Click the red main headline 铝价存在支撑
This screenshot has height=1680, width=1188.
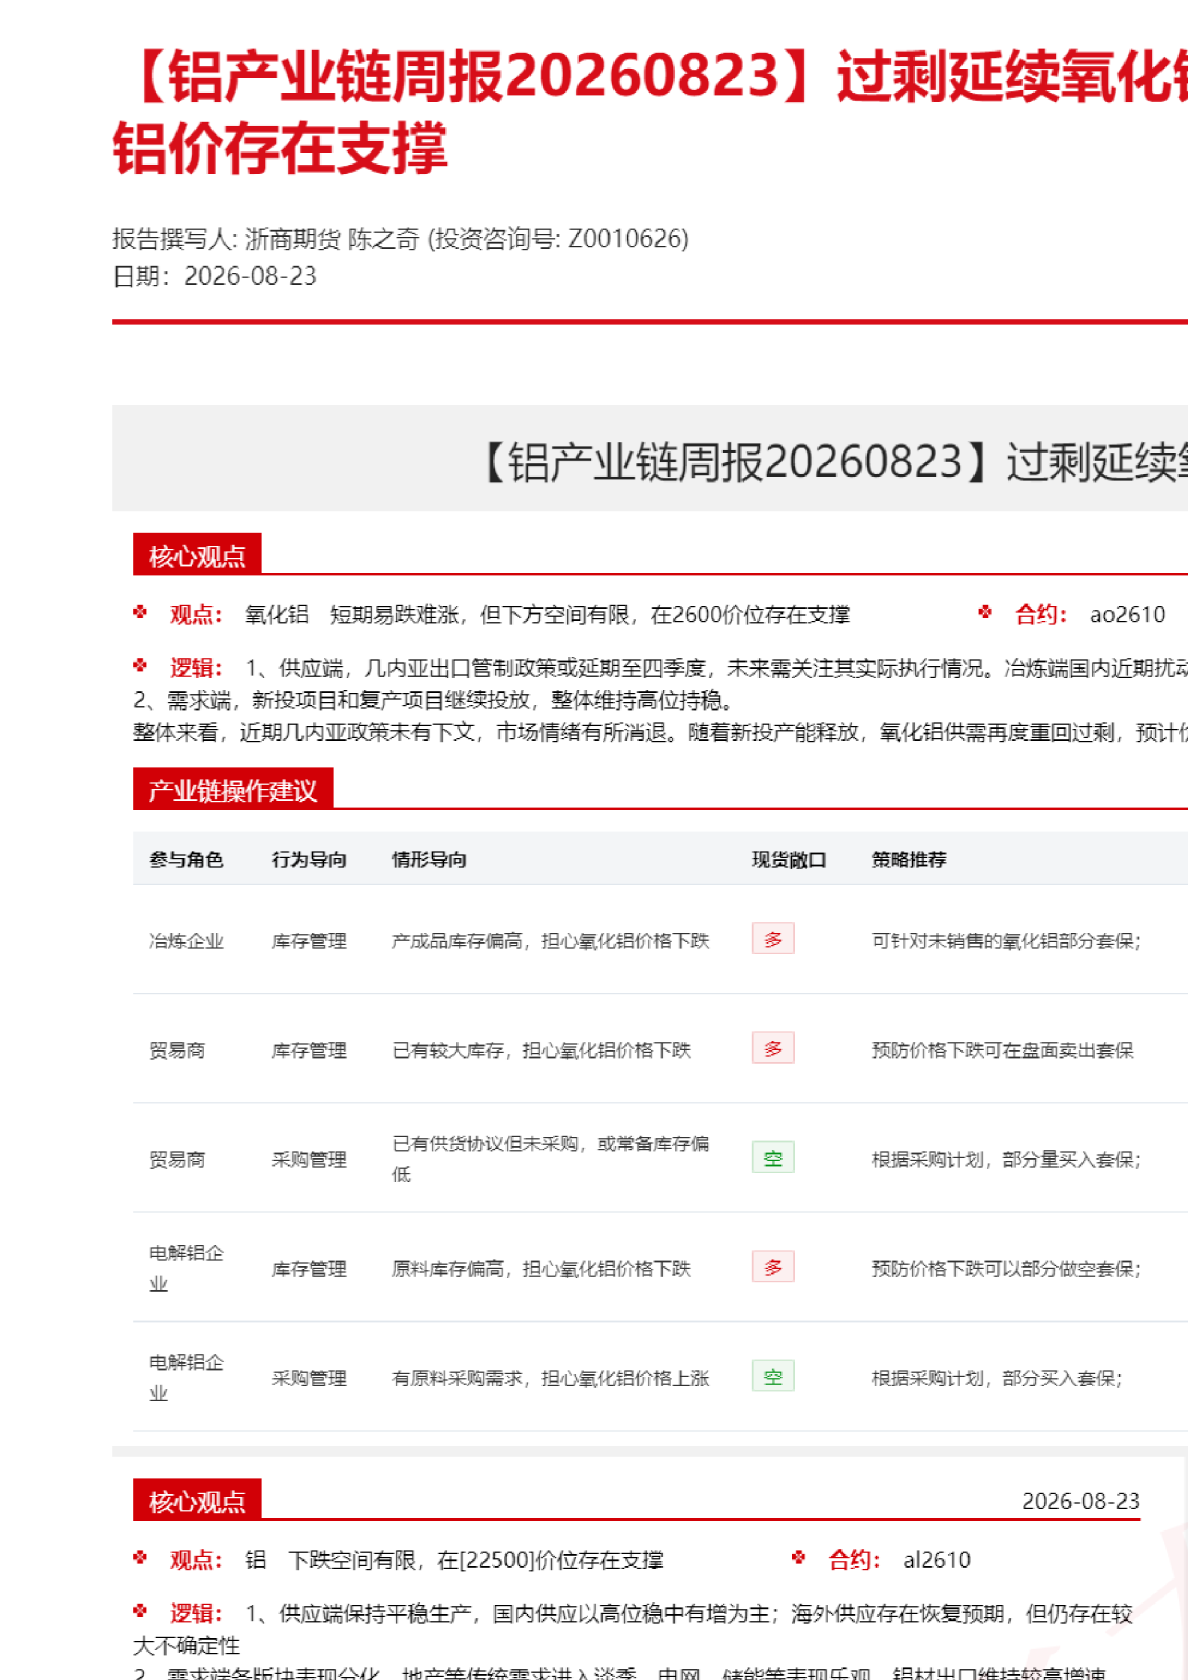click(280, 148)
